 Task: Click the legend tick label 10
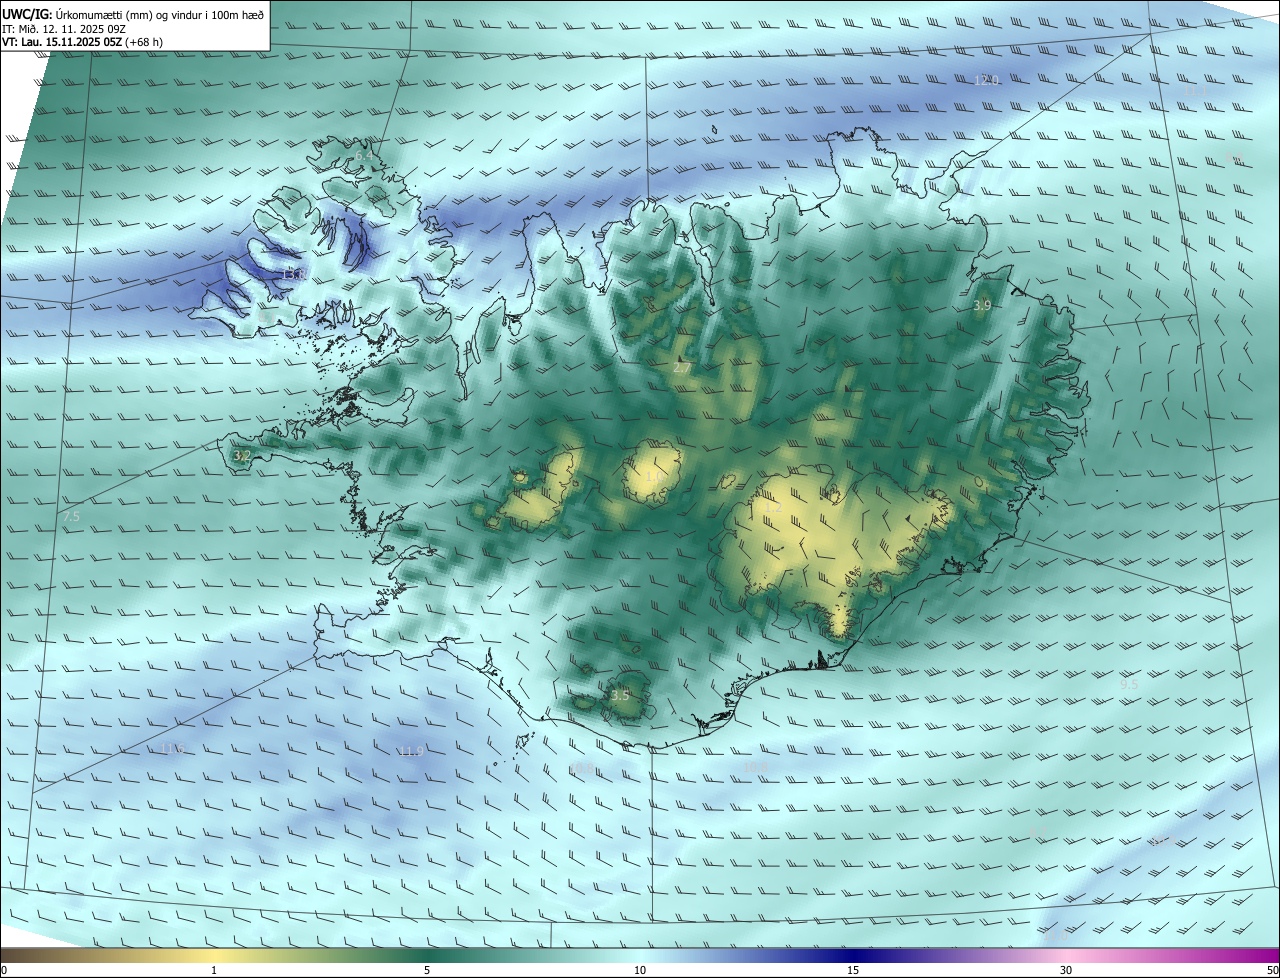pos(640,970)
